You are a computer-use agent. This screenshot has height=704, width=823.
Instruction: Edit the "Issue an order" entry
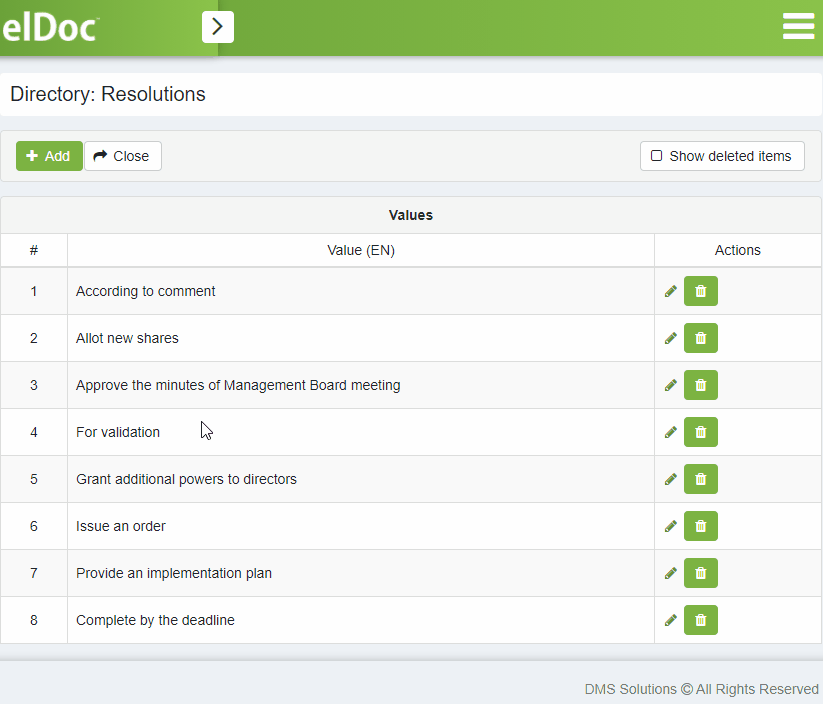671,526
